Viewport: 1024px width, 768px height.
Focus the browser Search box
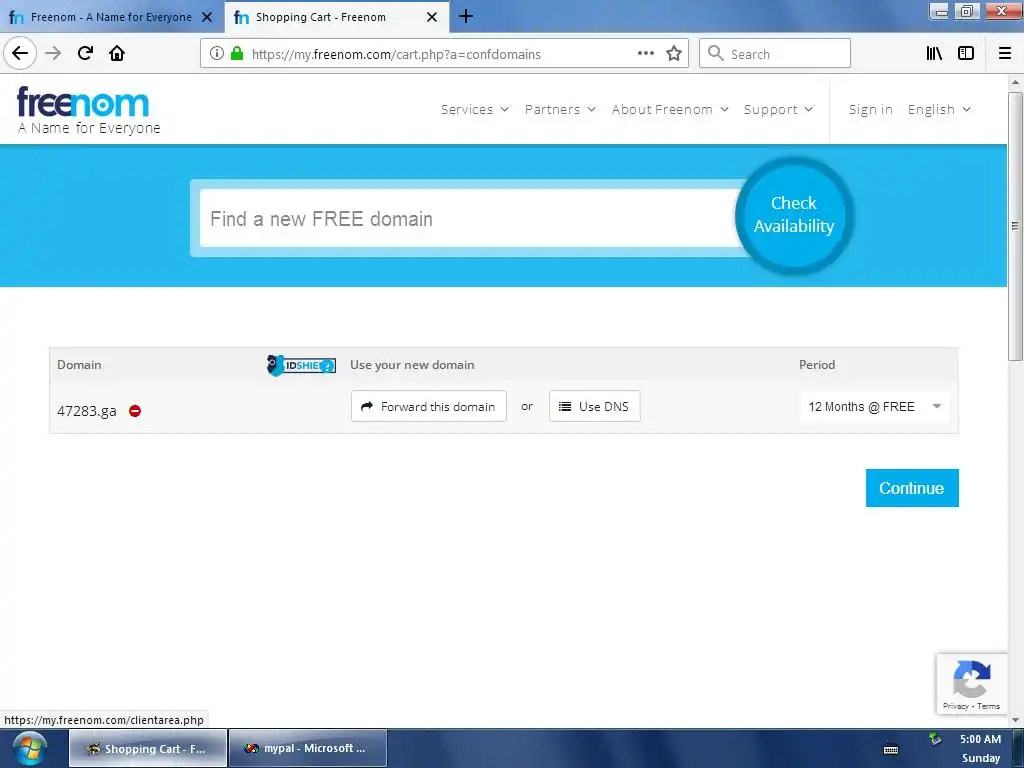point(775,54)
